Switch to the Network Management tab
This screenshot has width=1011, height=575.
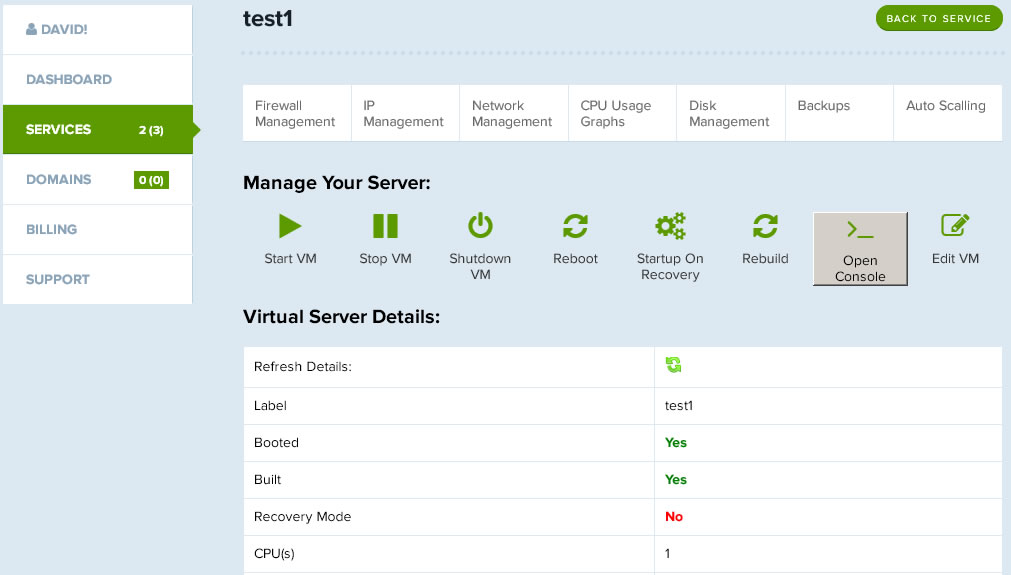coord(514,113)
